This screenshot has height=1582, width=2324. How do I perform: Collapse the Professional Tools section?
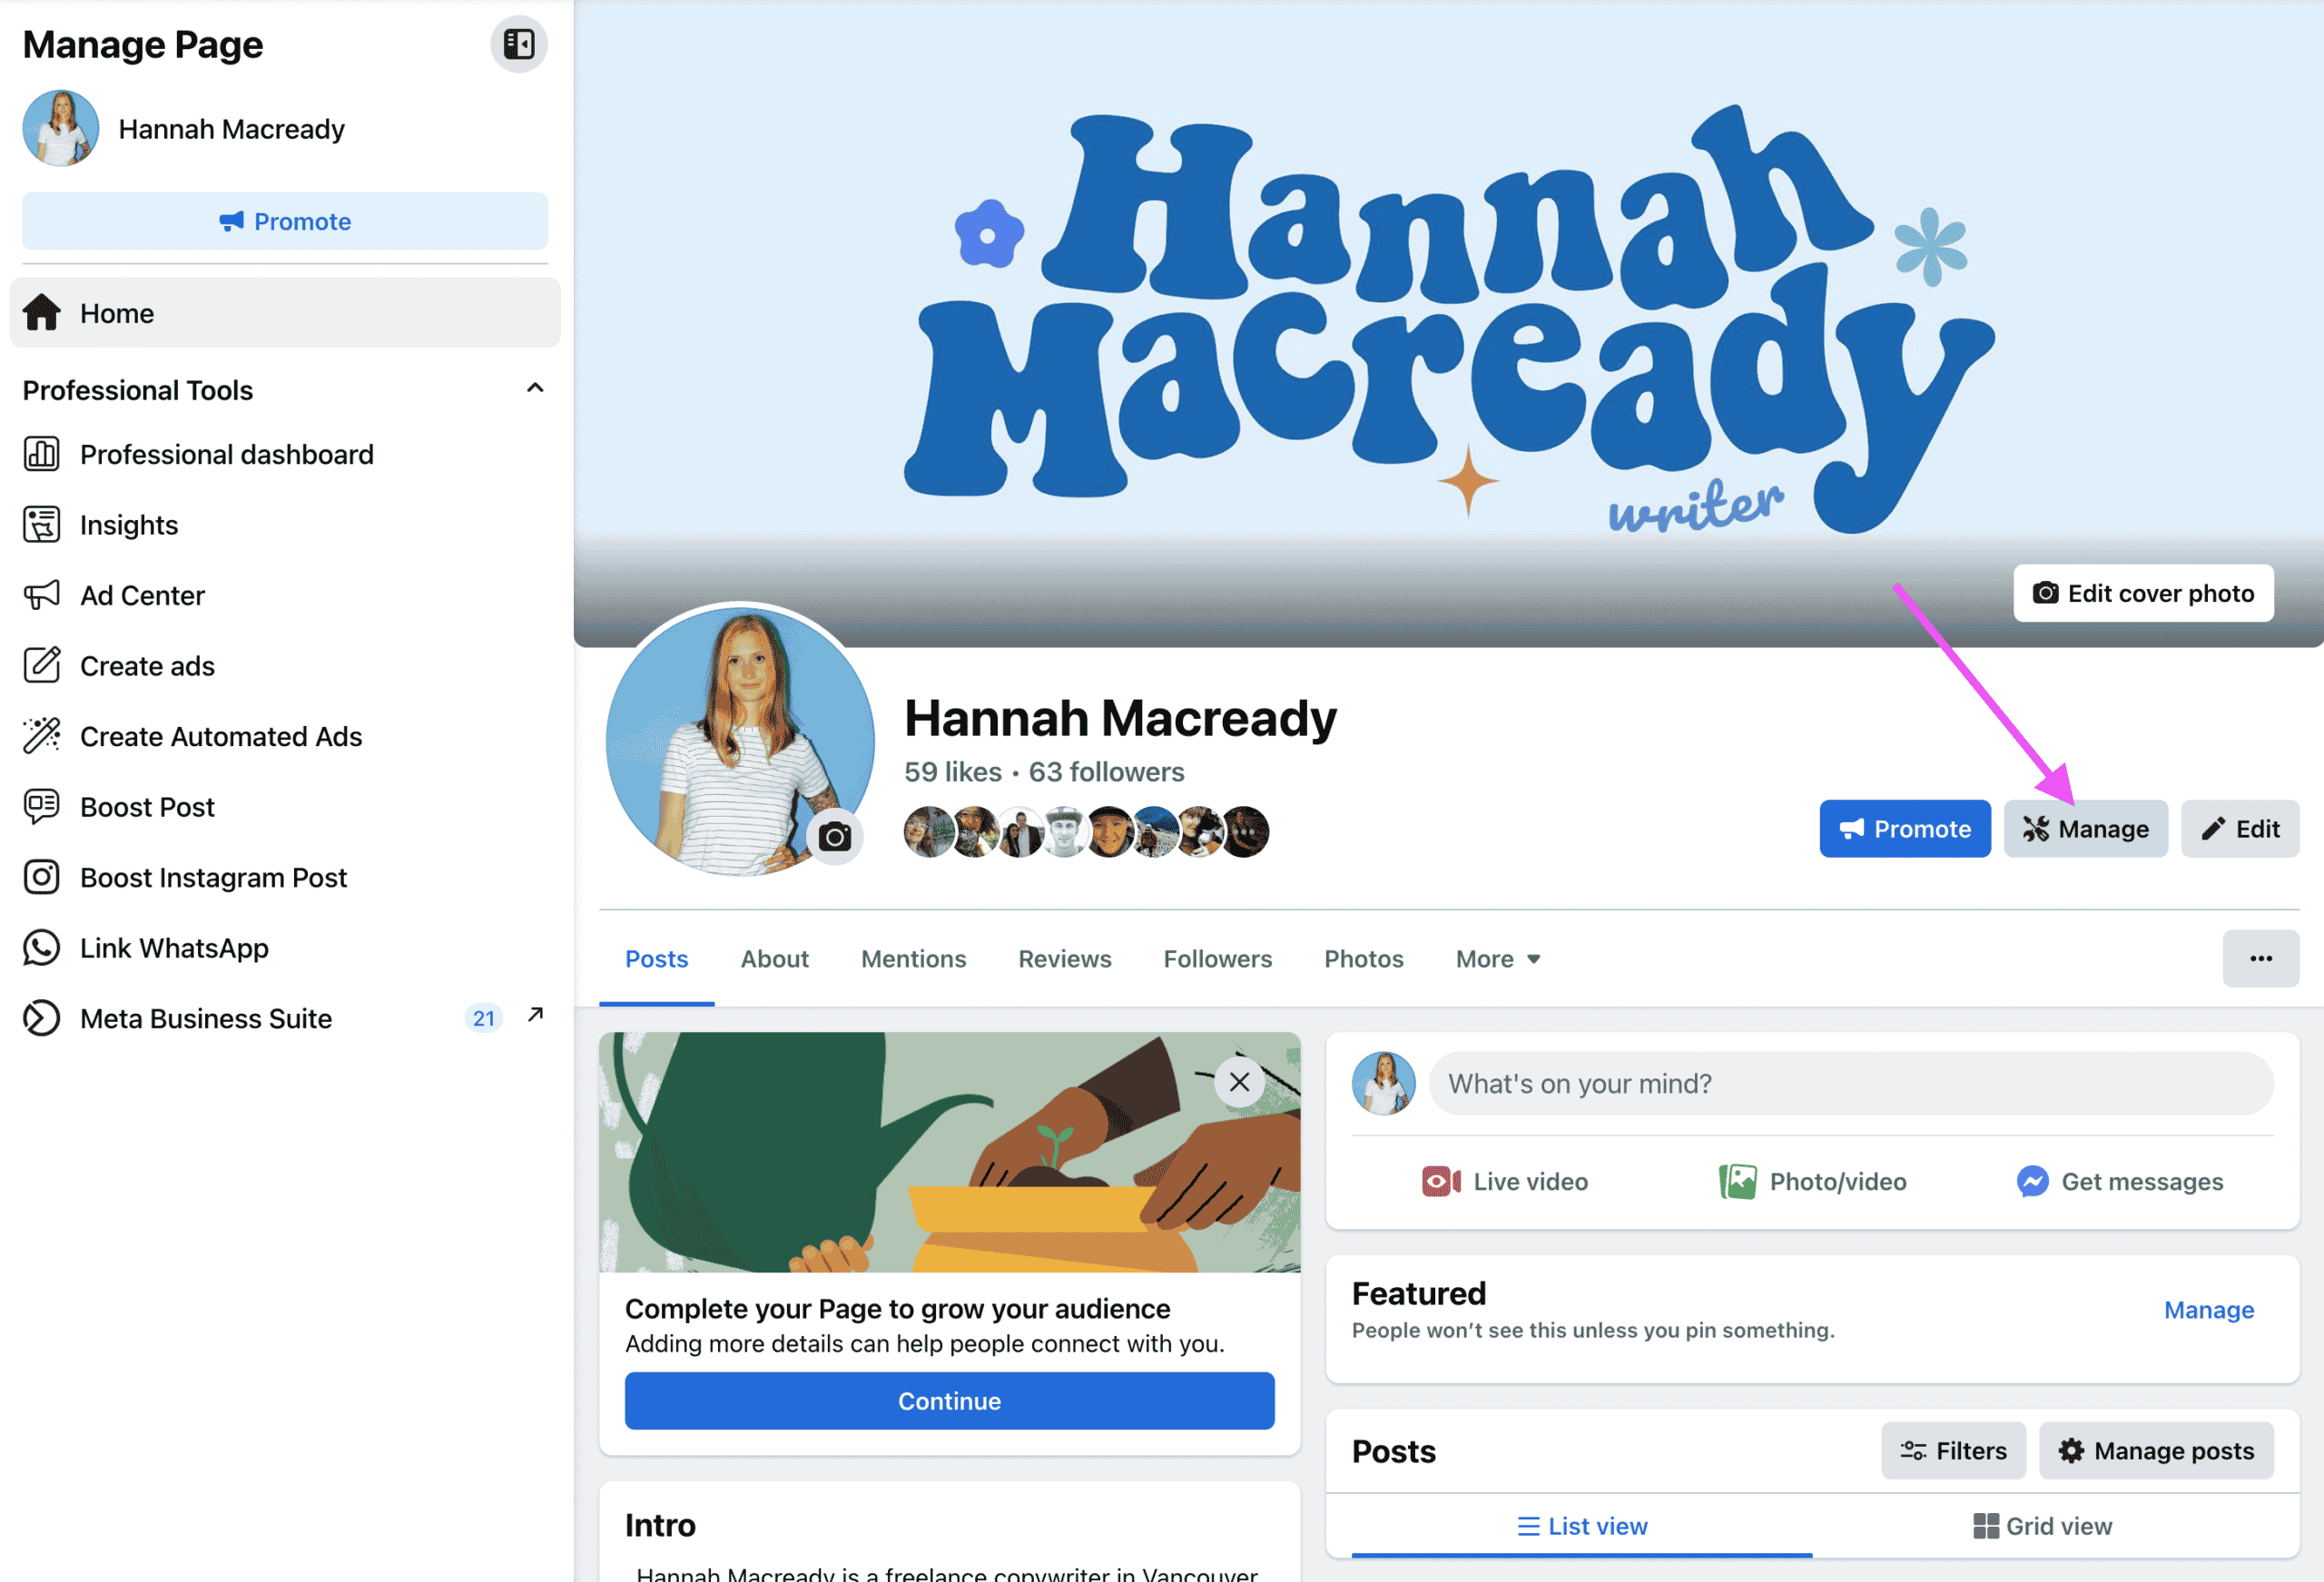[535, 388]
